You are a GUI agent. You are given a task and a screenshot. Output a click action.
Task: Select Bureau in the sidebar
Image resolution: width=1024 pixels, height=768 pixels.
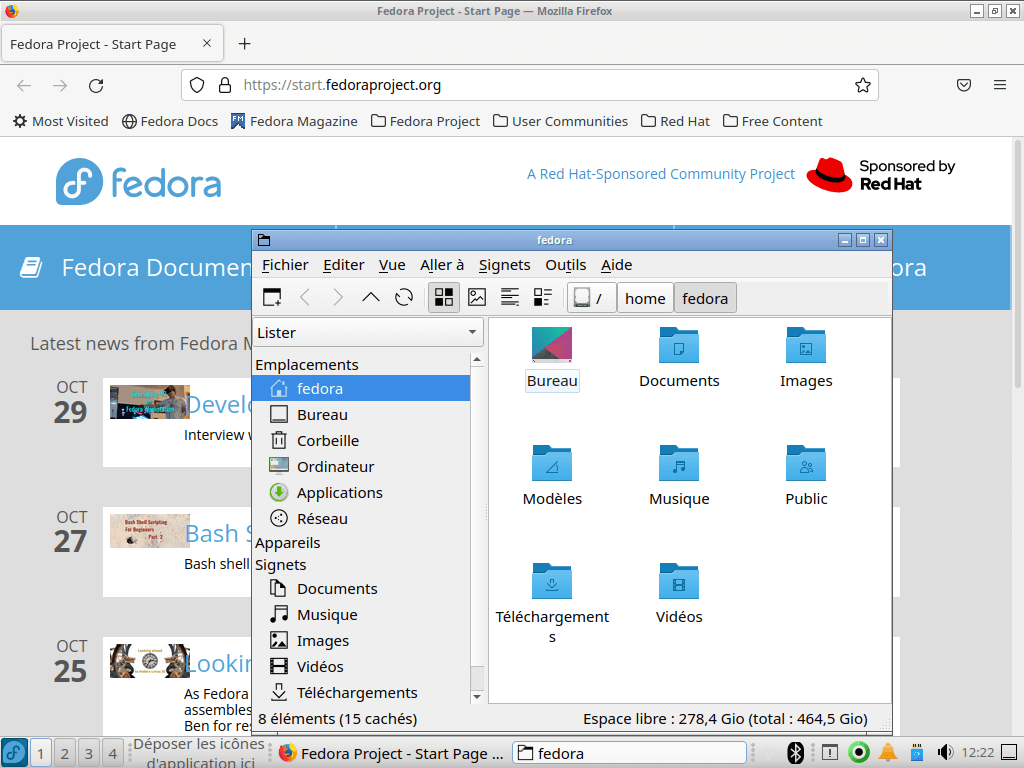pos(361,415)
